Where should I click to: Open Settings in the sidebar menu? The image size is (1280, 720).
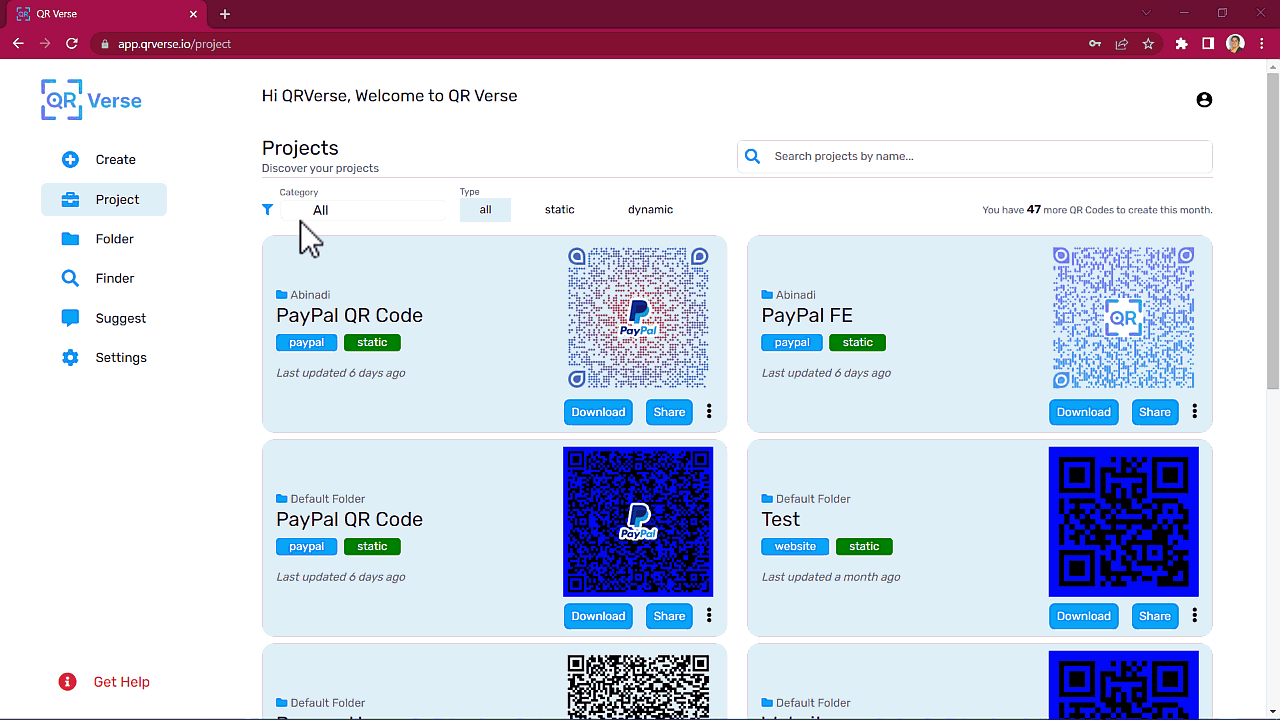point(104,358)
